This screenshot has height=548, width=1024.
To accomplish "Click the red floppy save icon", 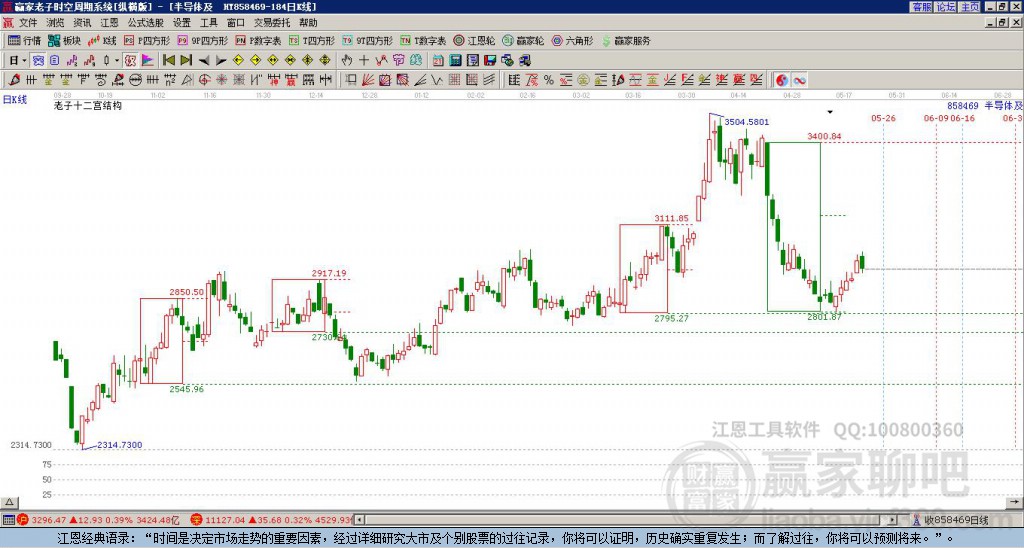I will click(490, 61).
